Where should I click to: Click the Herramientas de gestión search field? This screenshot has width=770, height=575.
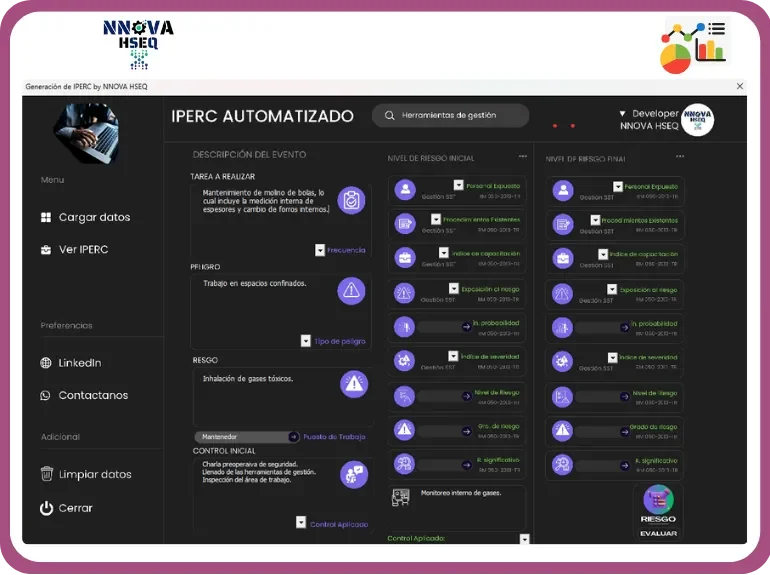point(450,116)
